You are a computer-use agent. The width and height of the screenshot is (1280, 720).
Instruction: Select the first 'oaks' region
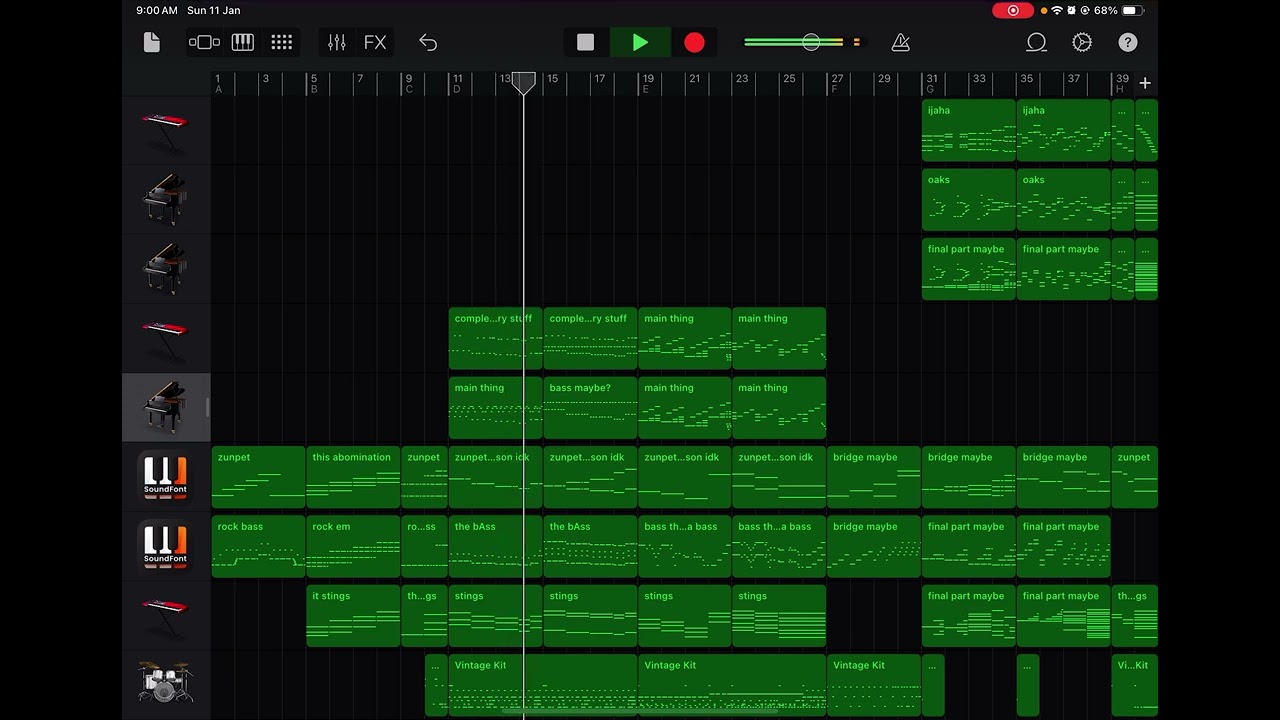tap(968, 199)
